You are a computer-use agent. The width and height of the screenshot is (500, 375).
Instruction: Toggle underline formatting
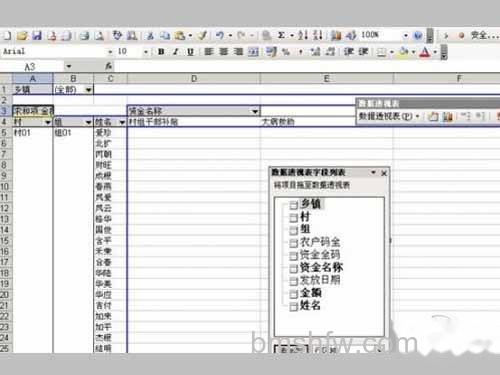tap(190, 52)
